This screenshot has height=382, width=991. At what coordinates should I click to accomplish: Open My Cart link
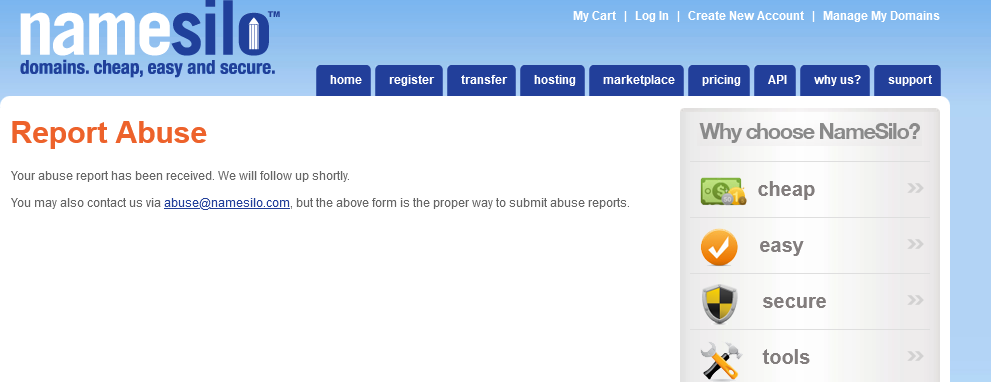pos(594,16)
